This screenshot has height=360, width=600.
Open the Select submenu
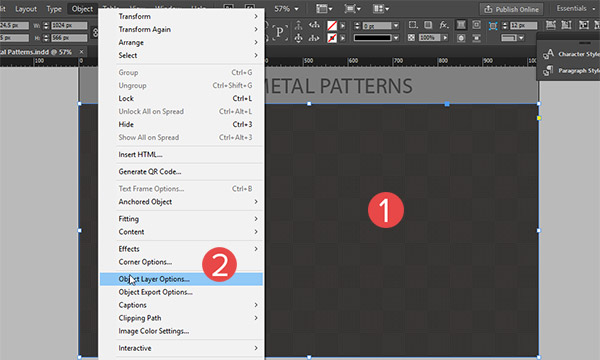pyautogui.click(x=181, y=55)
